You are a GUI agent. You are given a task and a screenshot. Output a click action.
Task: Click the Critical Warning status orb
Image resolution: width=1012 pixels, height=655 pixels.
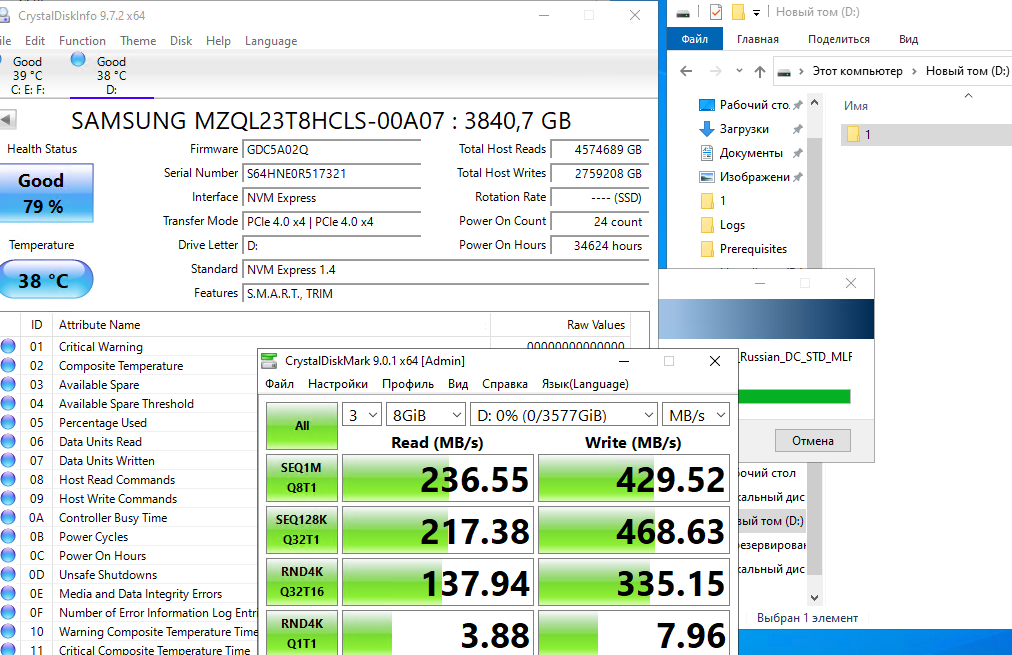(x=9, y=347)
